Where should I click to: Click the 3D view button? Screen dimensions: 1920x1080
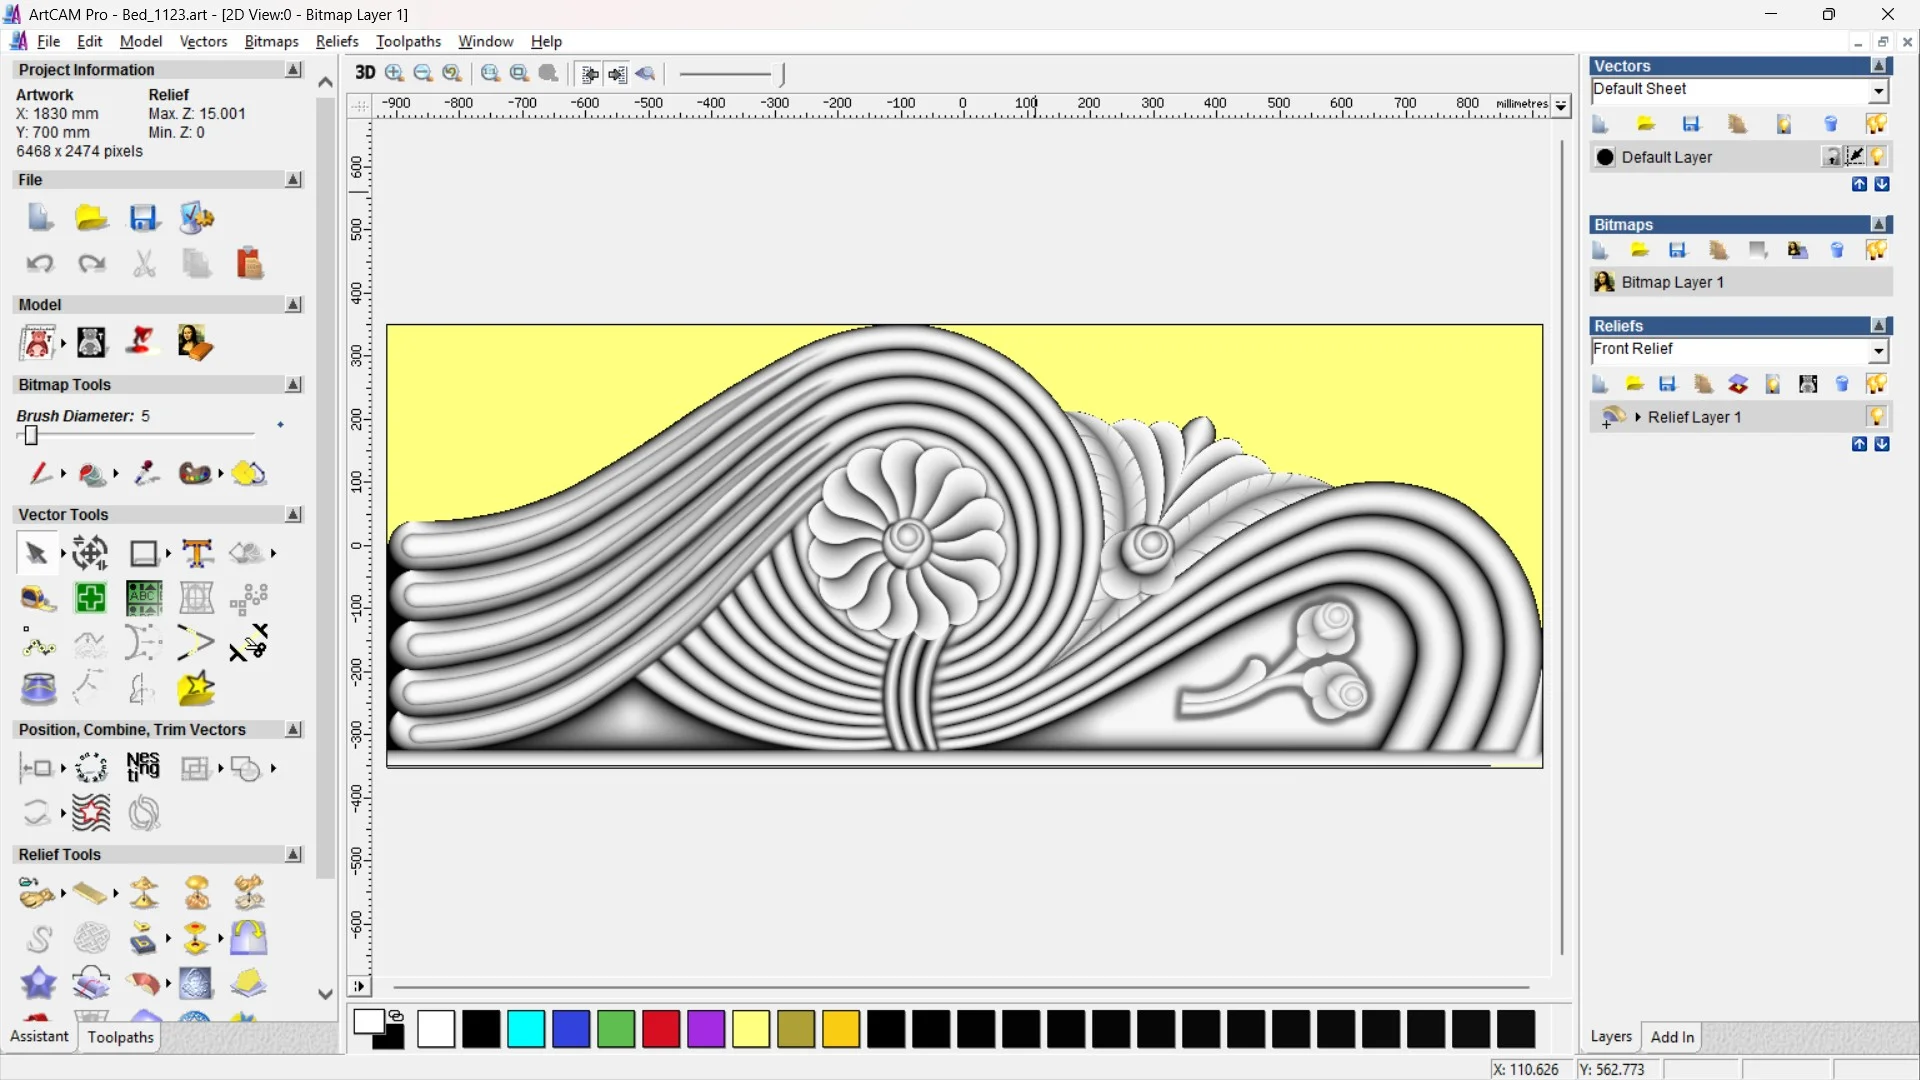[x=365, y=73]
